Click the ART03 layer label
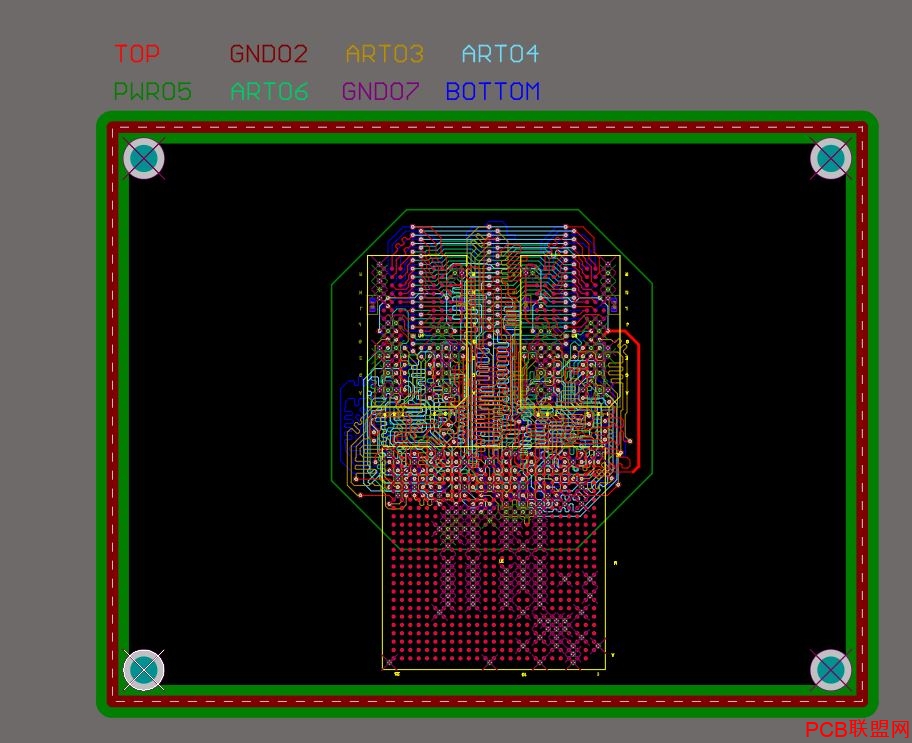The width and height of the screenshot is (912, 743). point(384,54)
